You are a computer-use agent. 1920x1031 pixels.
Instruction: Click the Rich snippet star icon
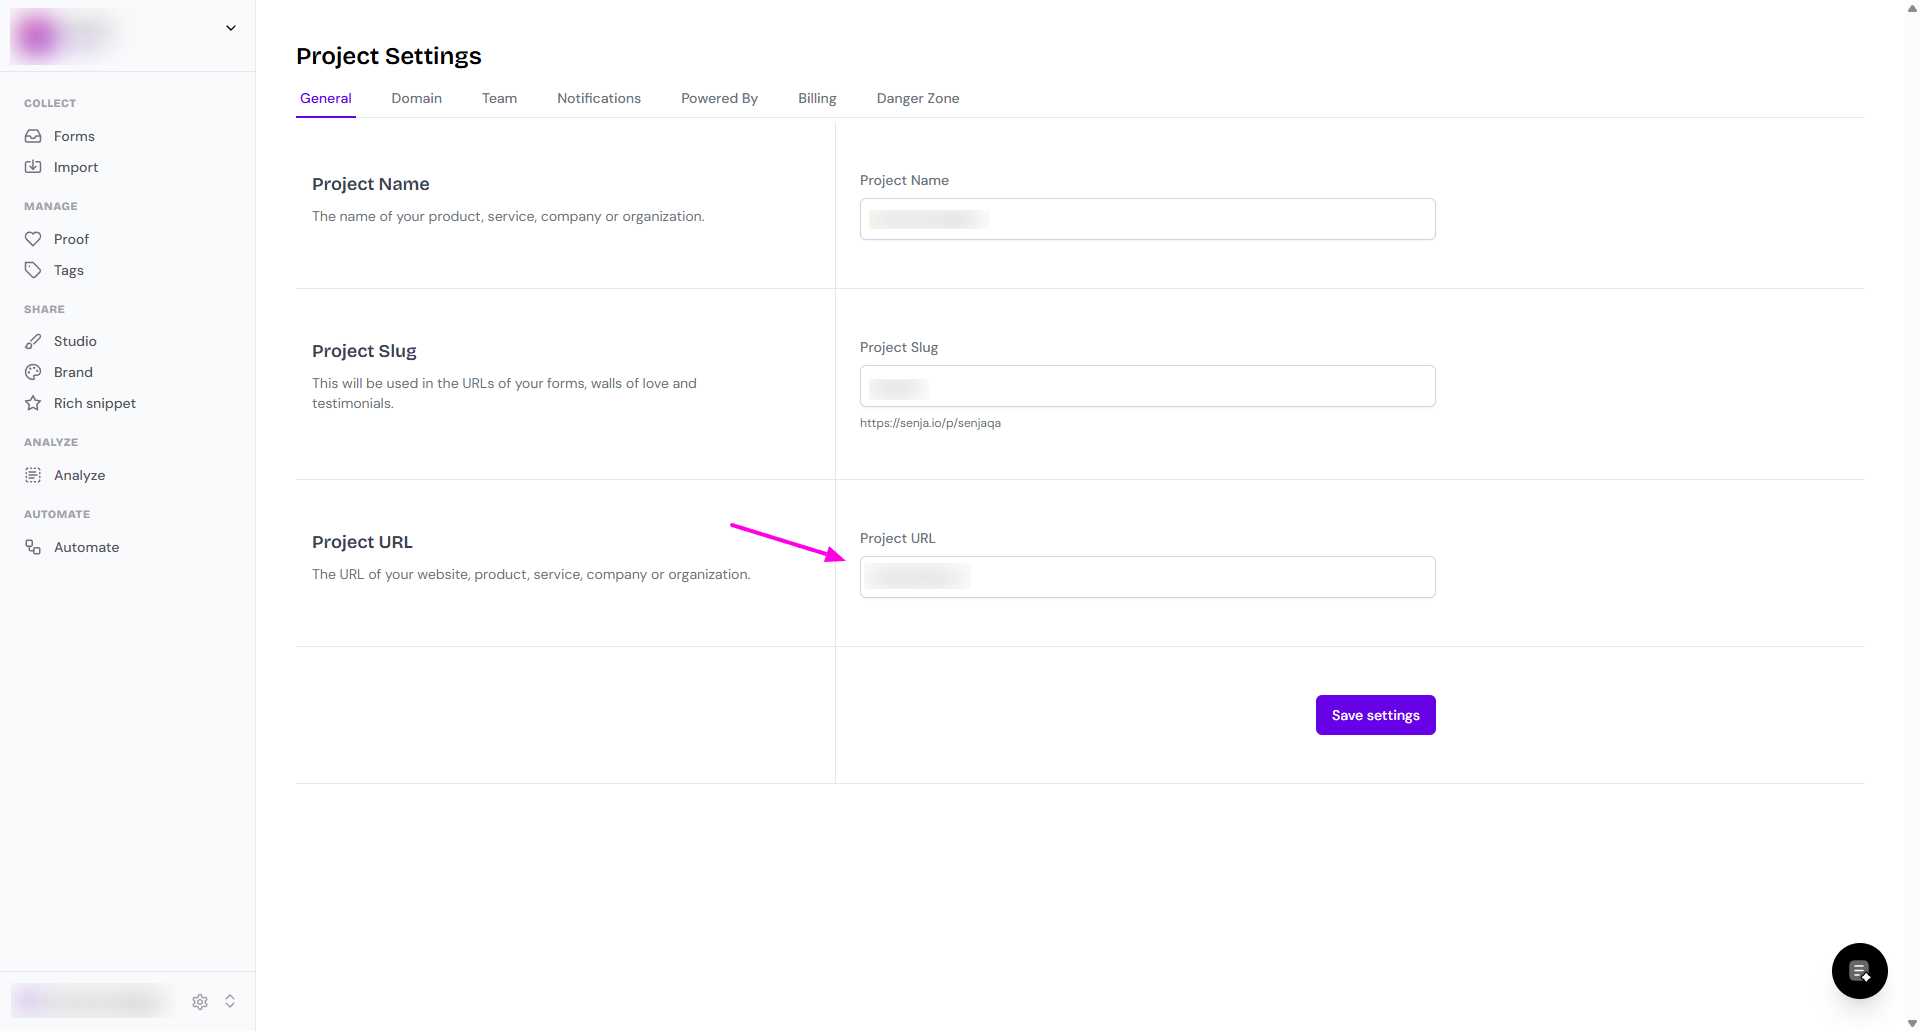(x=33, y=403)
